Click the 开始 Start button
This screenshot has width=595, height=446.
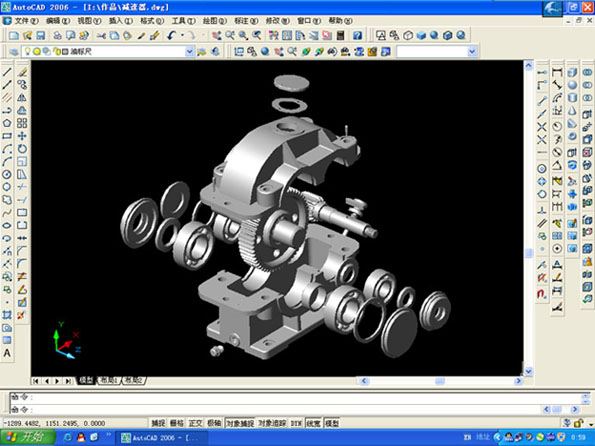(x=28, y=437)
